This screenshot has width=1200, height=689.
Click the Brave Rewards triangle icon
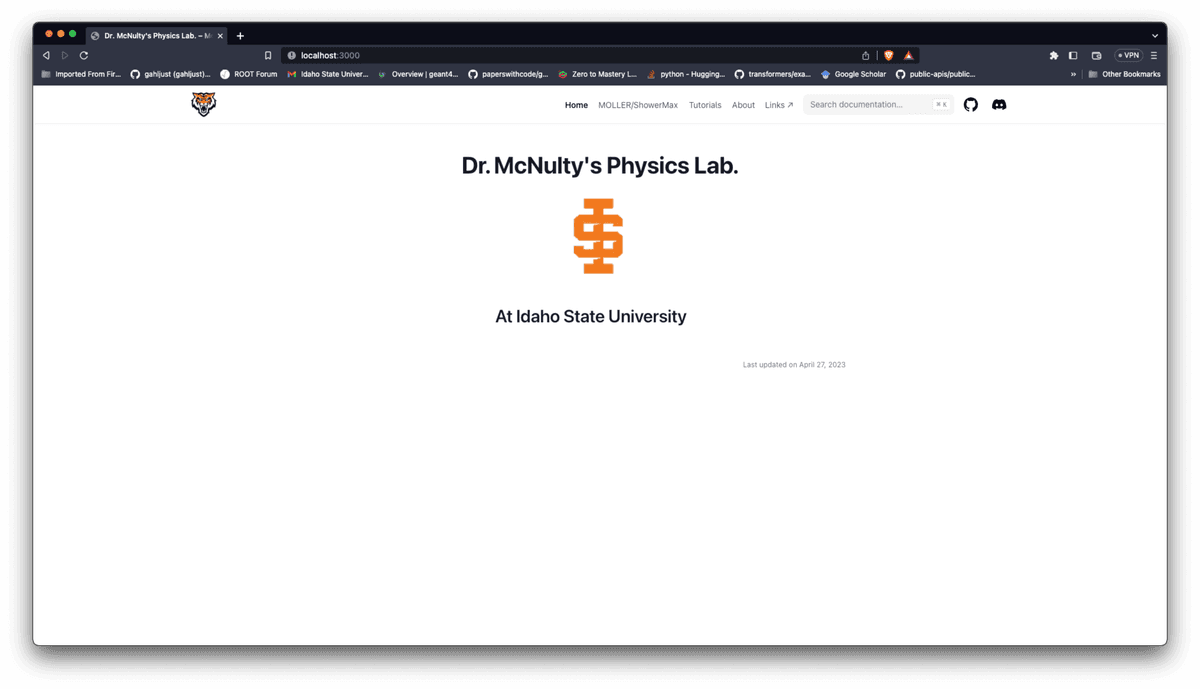pos(908,55)
